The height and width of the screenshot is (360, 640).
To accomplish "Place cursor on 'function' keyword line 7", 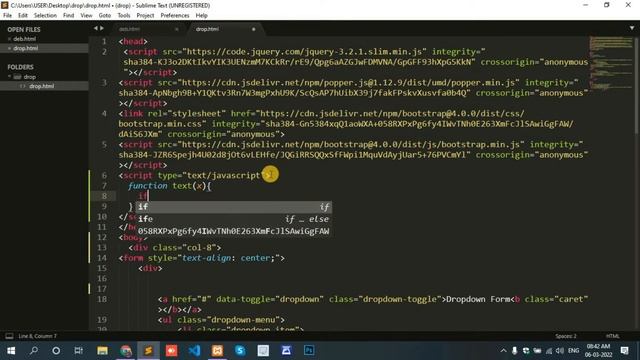I will click(147, 186).
